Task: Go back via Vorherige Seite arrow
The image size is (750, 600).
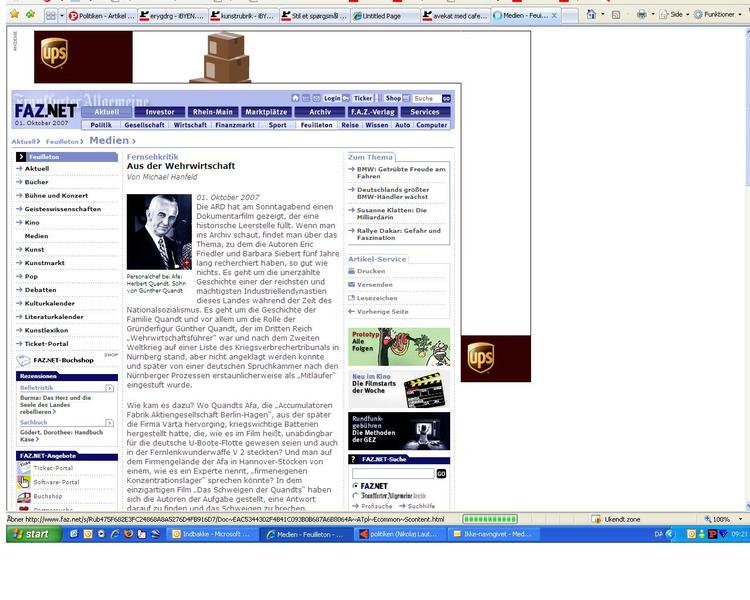Action: pos(352,311)
